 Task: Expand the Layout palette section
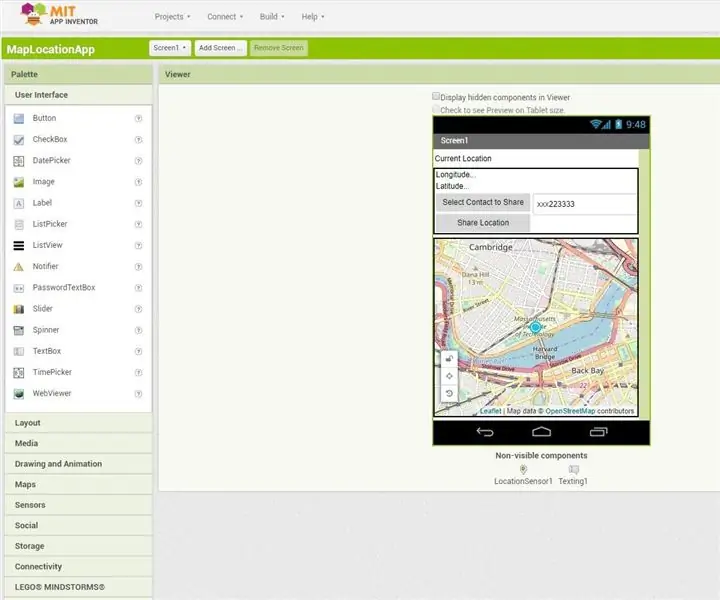coord(79,423)
